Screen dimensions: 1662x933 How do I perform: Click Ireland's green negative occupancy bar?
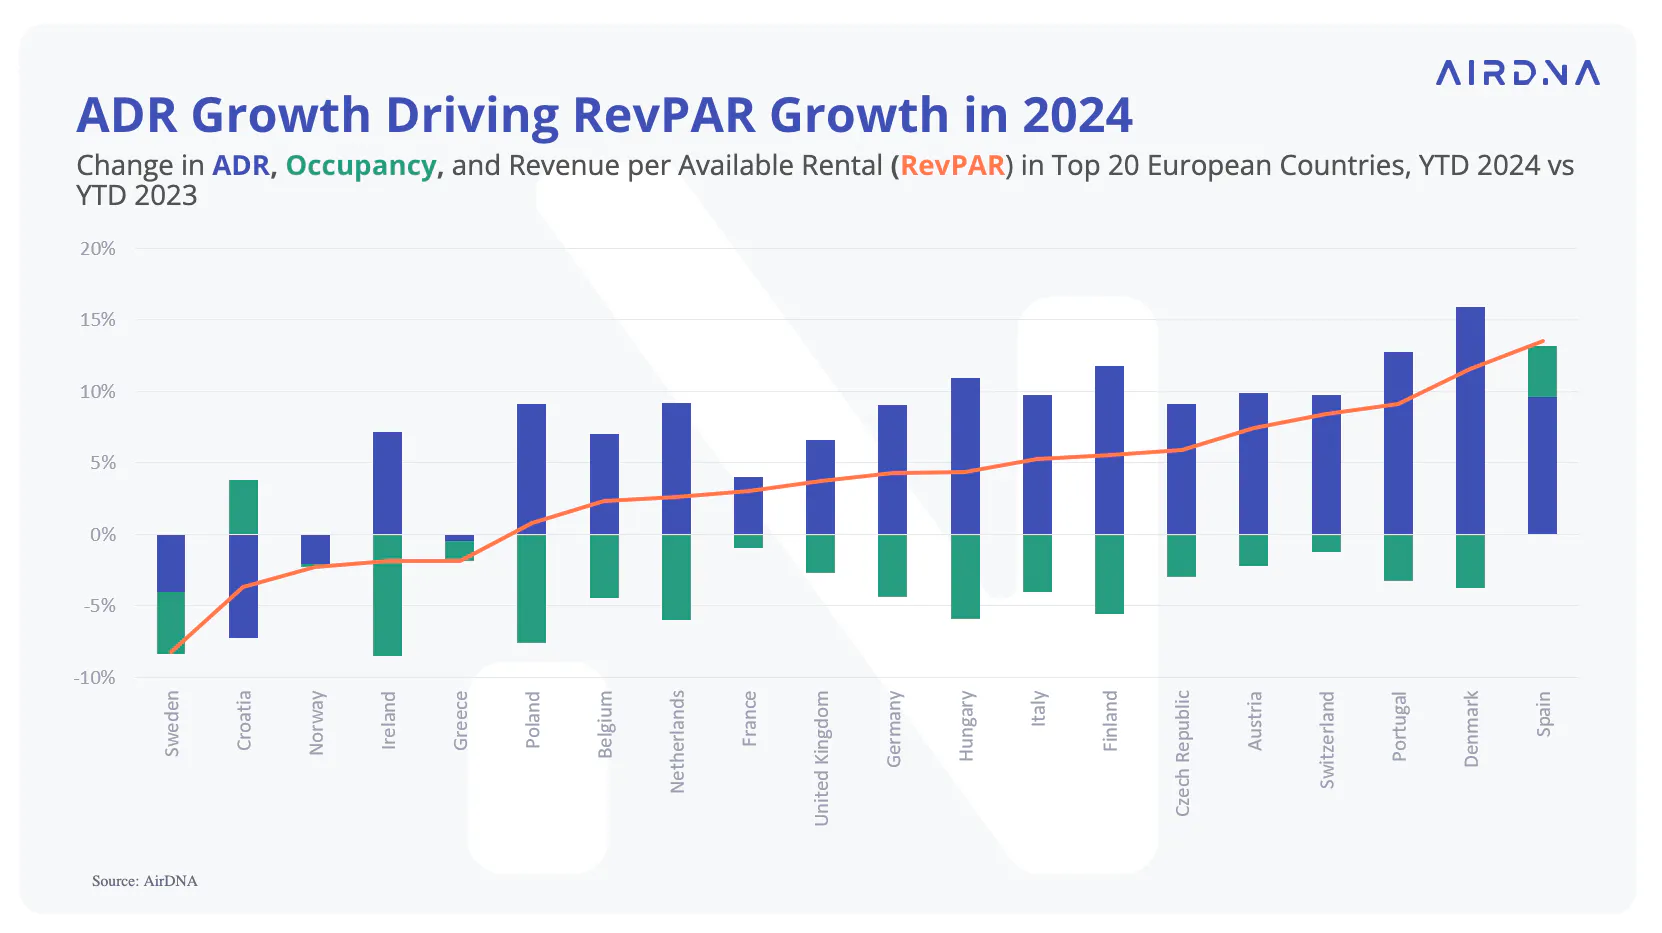387,595
